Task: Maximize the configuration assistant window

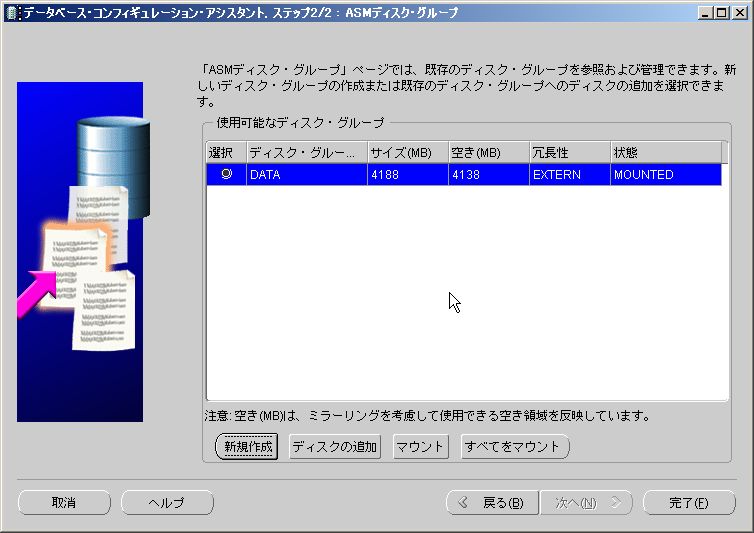Action: click(722, 13)
